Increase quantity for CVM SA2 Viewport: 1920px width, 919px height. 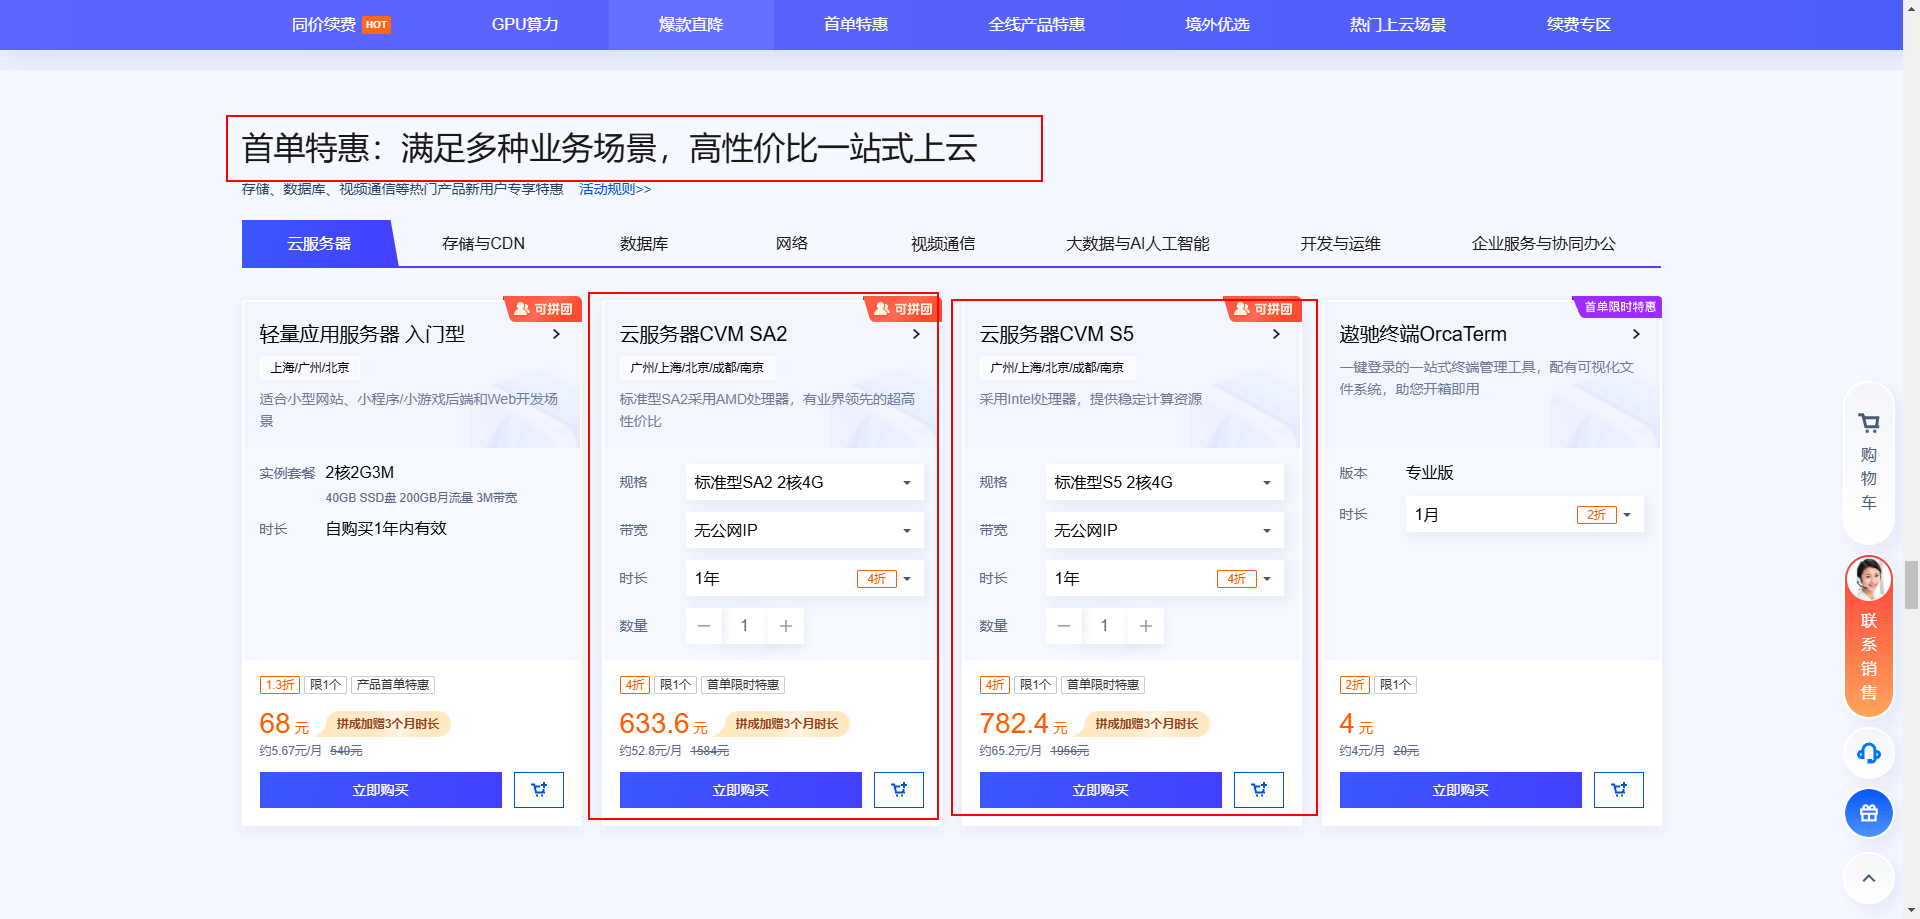pos(786,626)
